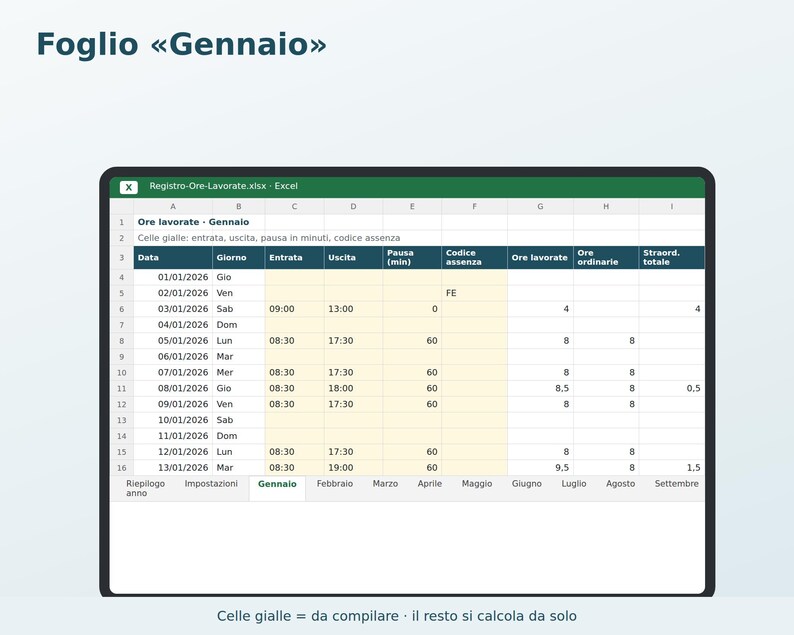Select column A header
This screenshot has height=635, width=794.
(x=173, y=207)
